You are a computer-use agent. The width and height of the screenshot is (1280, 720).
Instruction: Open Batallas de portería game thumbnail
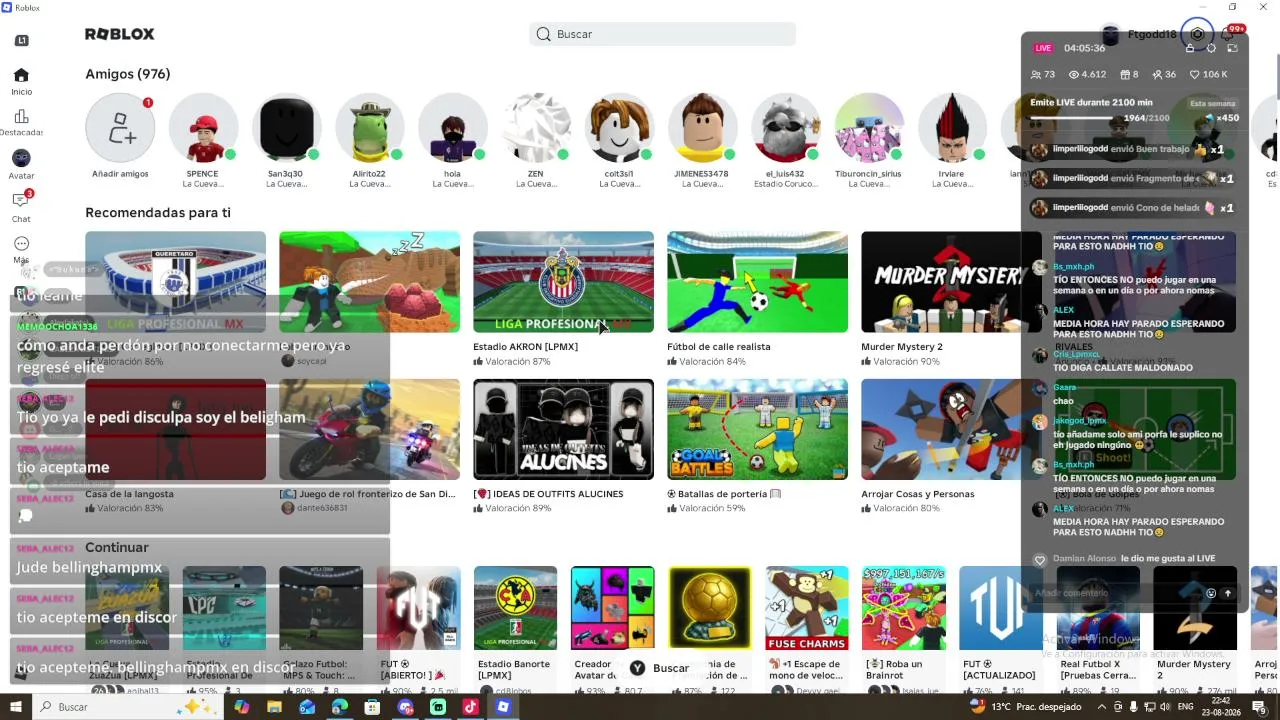click(757, 429)
